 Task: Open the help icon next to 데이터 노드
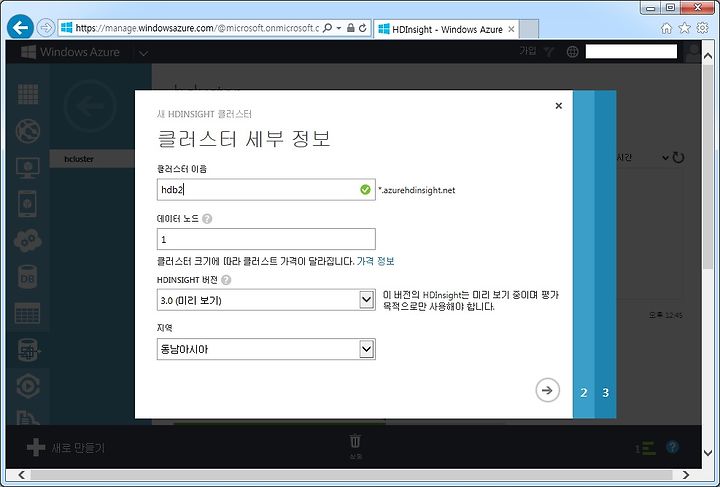coord(207,219)
